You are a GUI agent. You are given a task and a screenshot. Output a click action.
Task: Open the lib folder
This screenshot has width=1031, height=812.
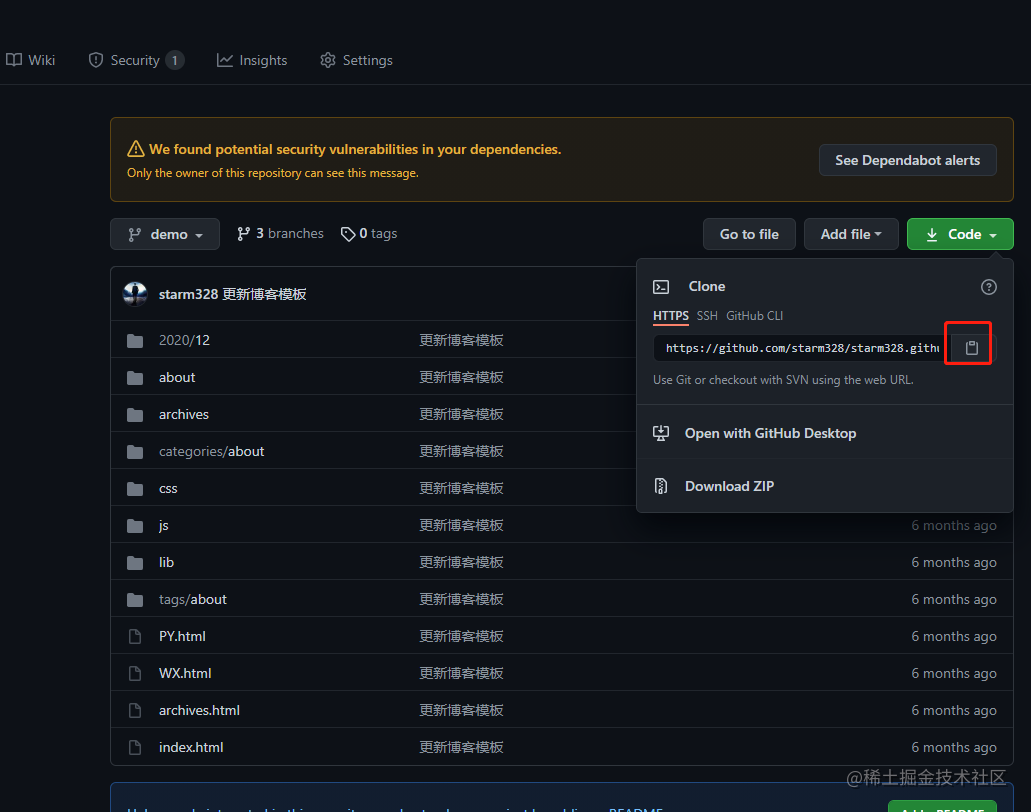(166, 562)
